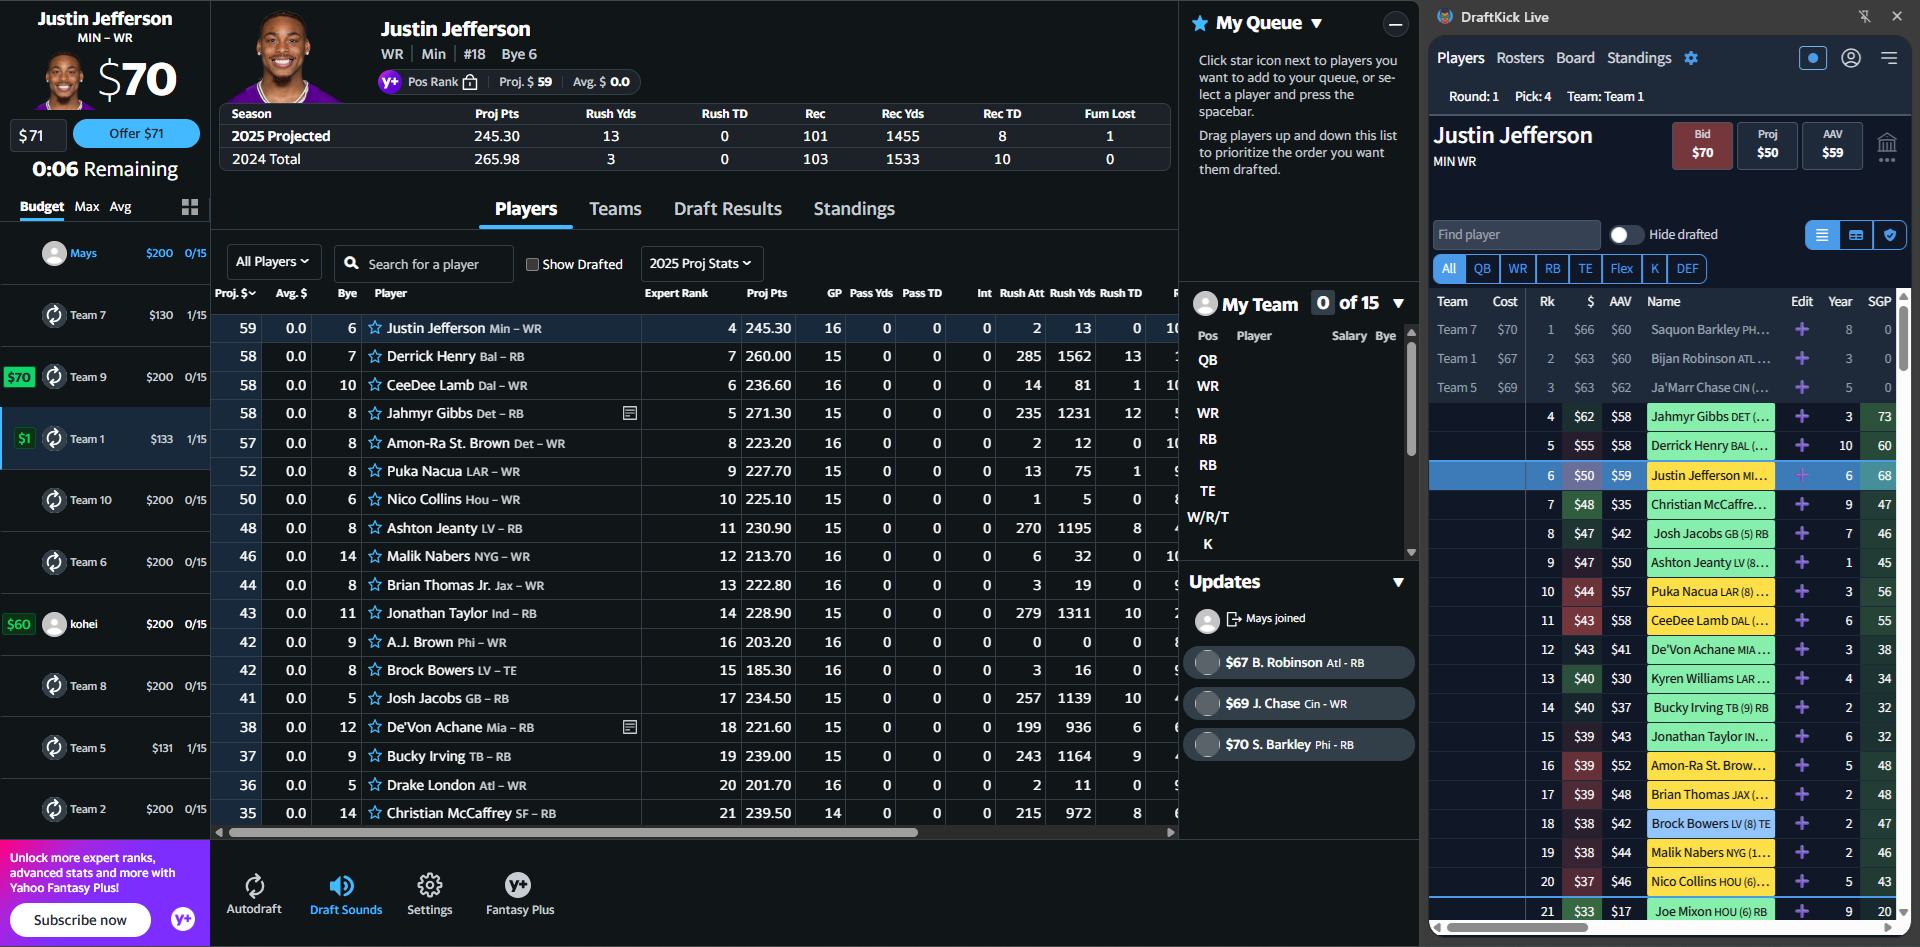Image resolution: width=1920 pixels, height=947 pixels.
Task: Open the 2025 Proj Stats dropdown
Action: coord(701,264)
